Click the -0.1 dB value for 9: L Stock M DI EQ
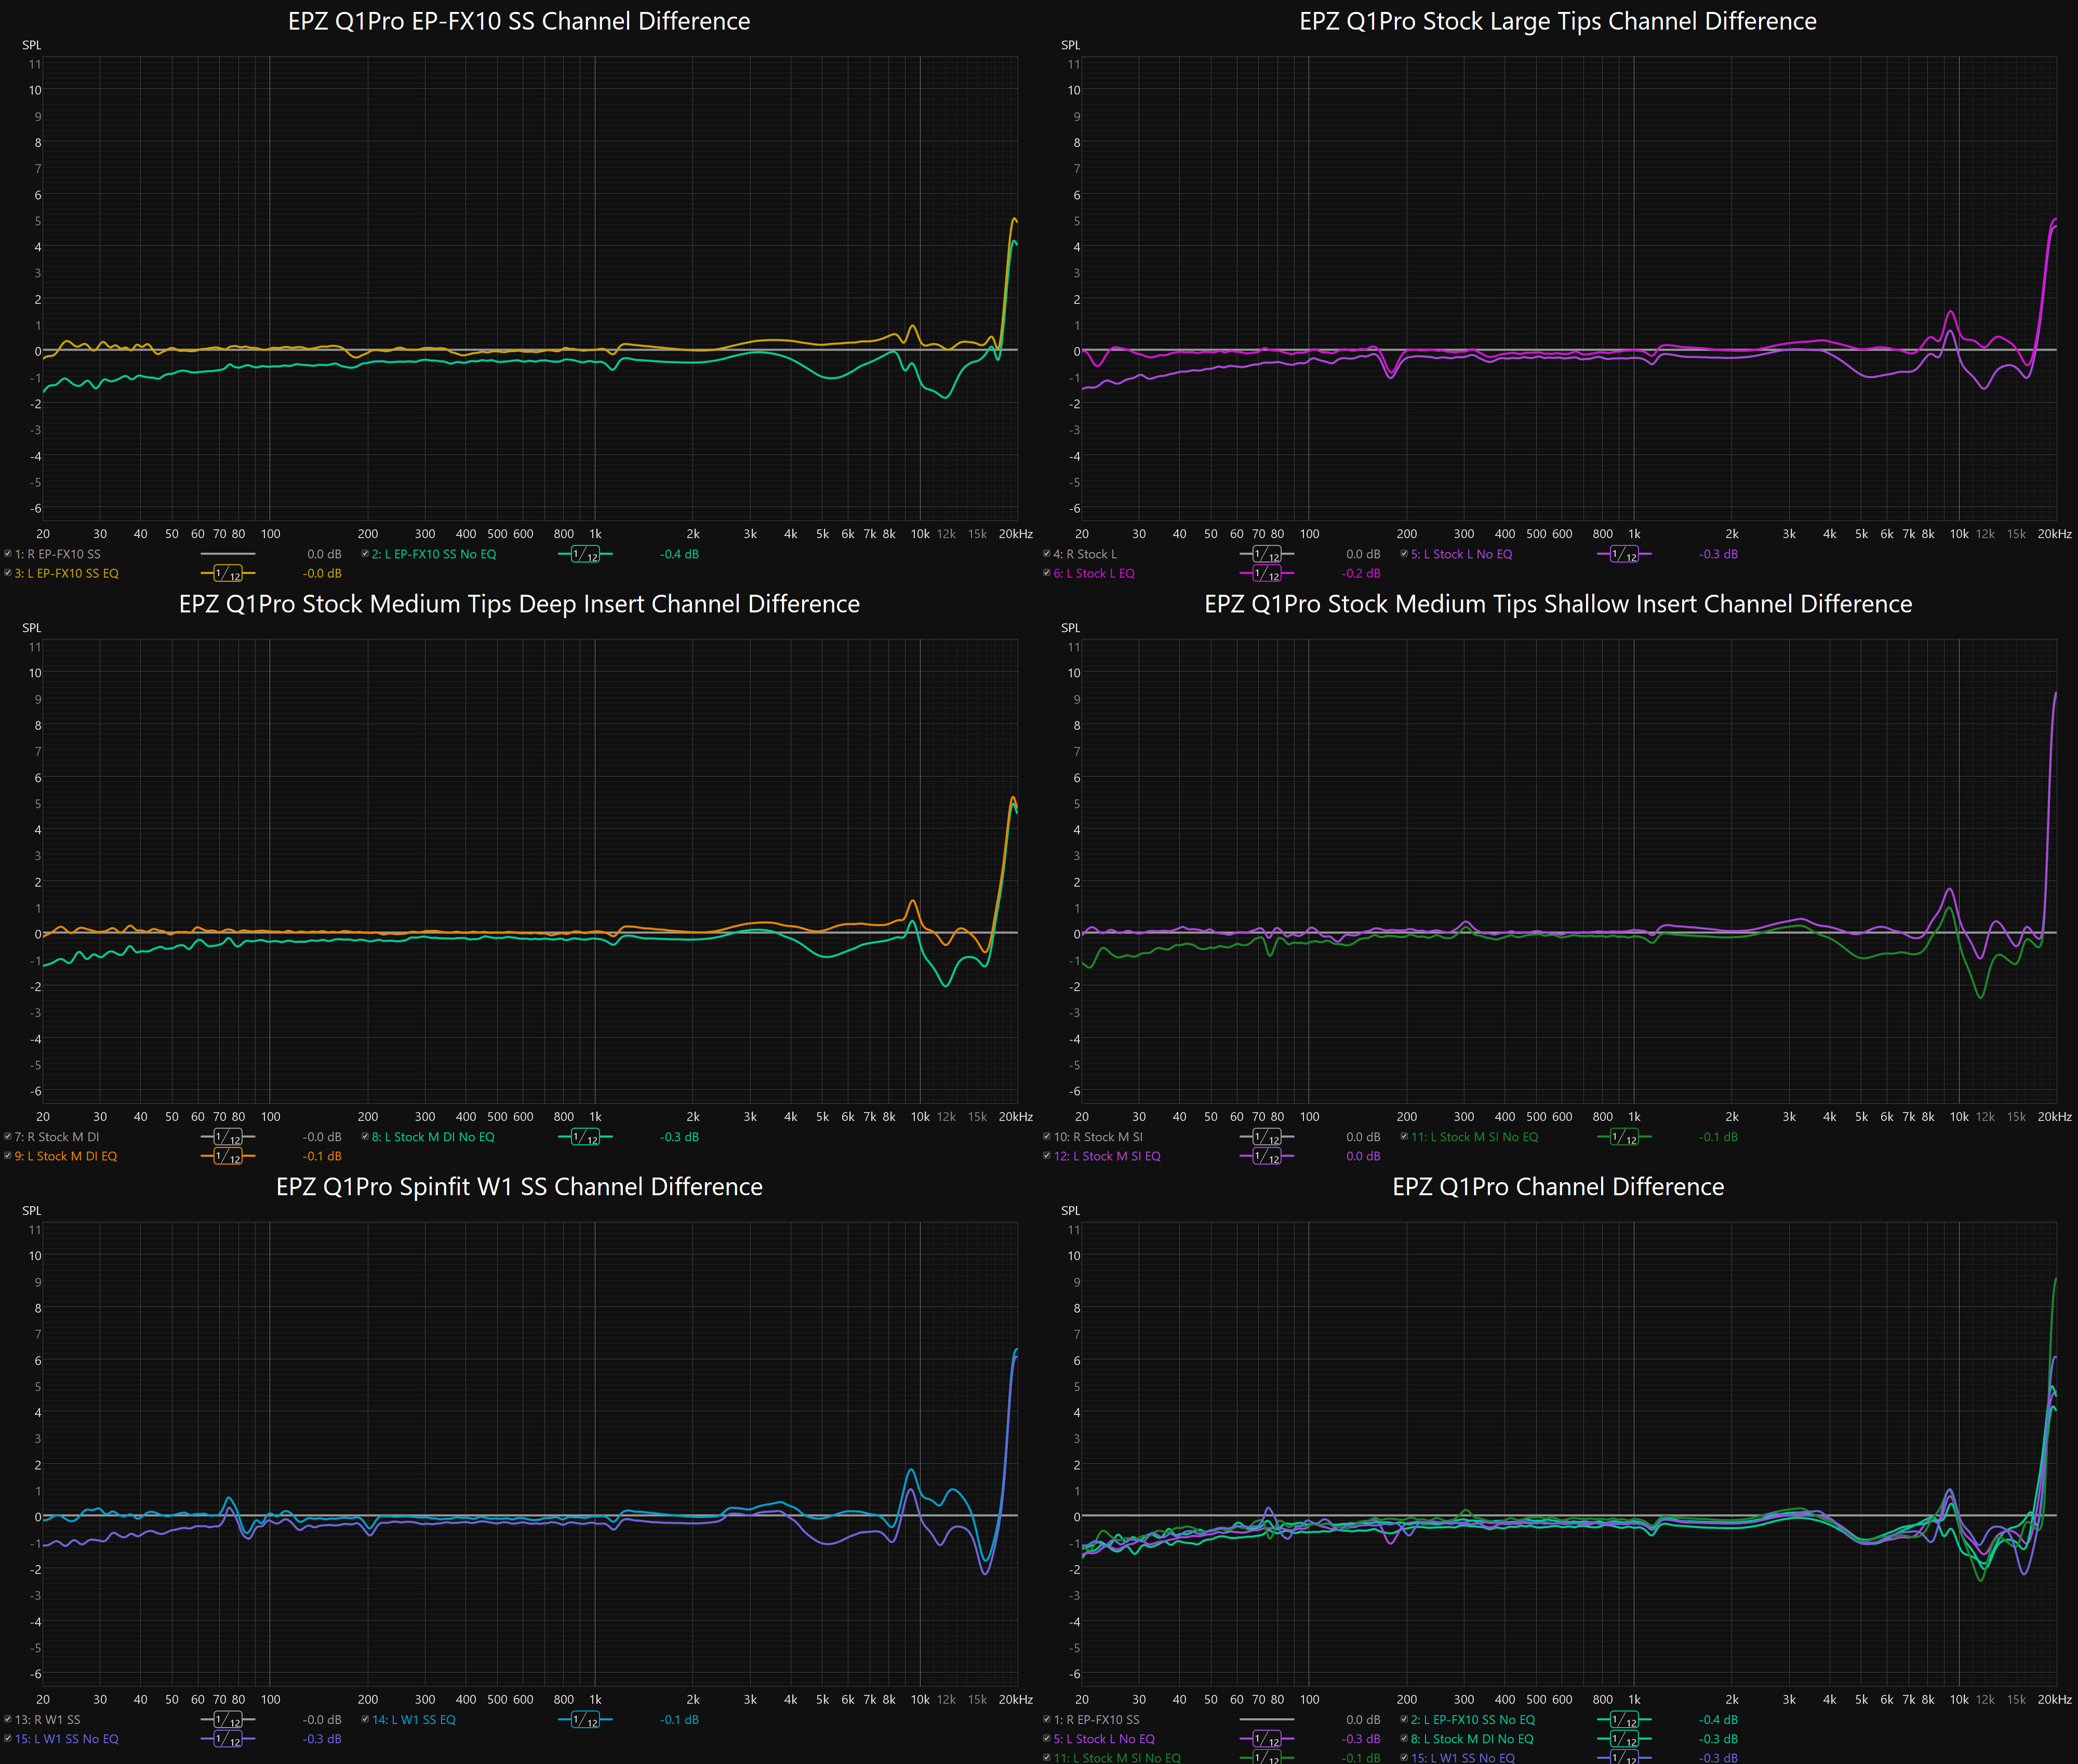Viewport: 2078px width, 1764px height. [x=322, y=1156]
